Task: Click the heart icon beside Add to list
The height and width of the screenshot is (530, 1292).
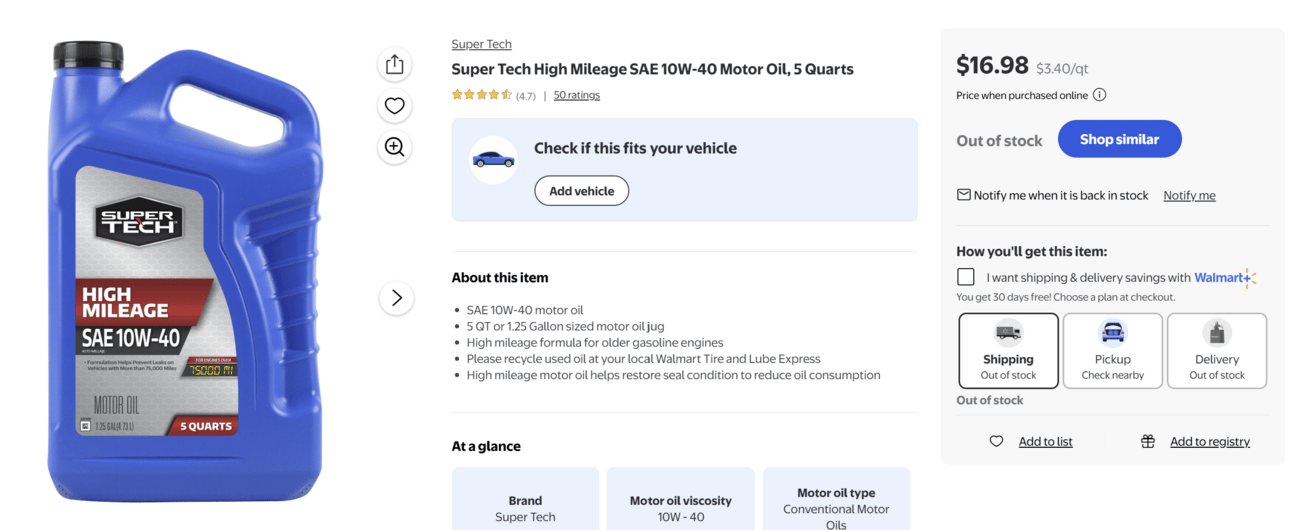Action: 996,441
